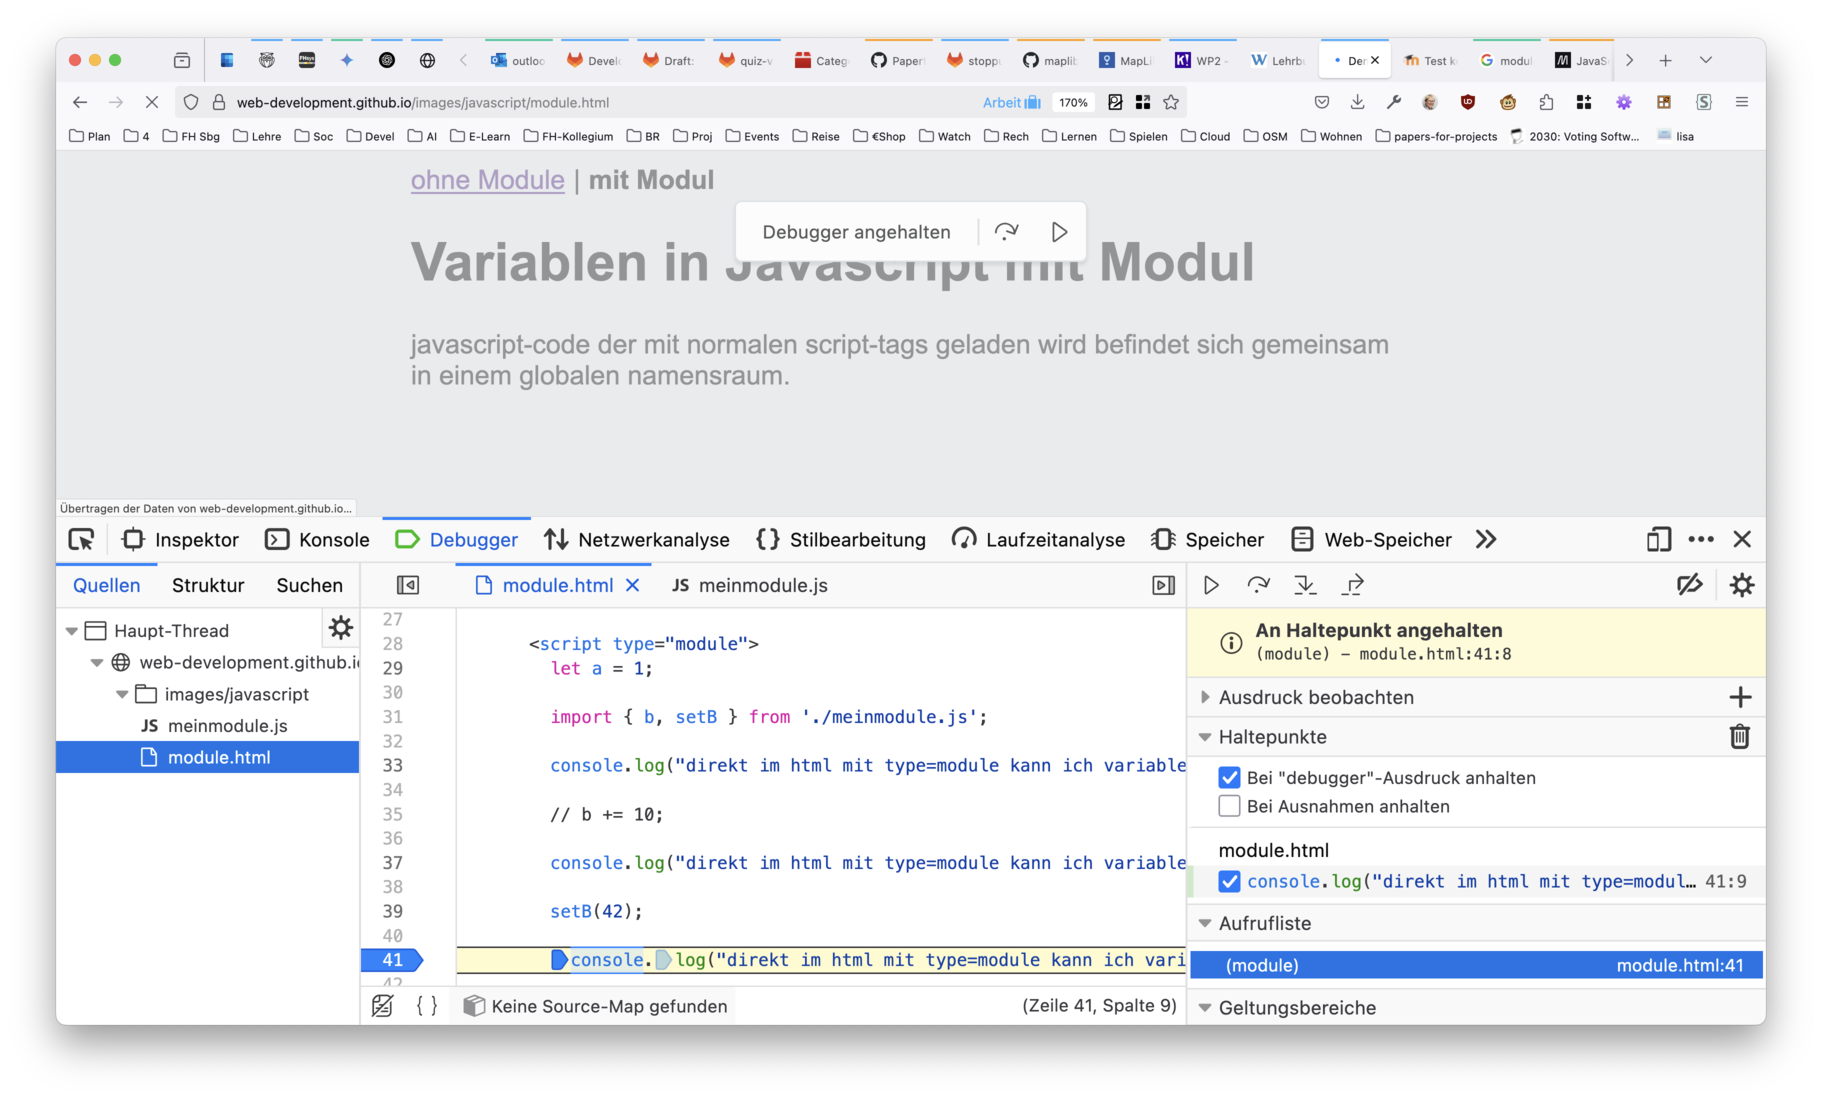This screenshot has width=1822, height=1099.
Task: Click Keine Source-Map gefunden status
Action: [596, 1006]
